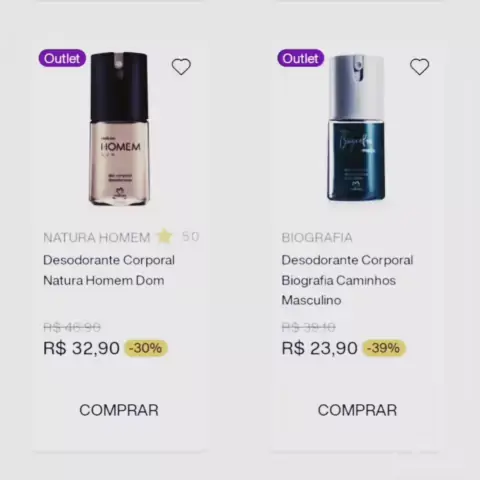Screen dimensions: 480x480
Task: Click the 5.0 rating score
Action: click(191, 237)
